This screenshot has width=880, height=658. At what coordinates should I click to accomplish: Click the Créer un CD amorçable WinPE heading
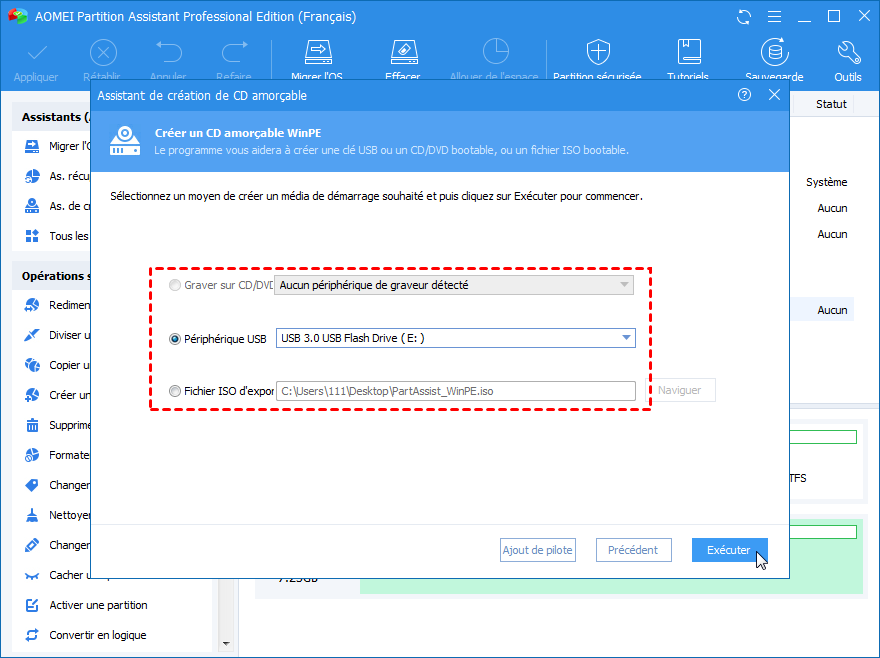(238, 133)
